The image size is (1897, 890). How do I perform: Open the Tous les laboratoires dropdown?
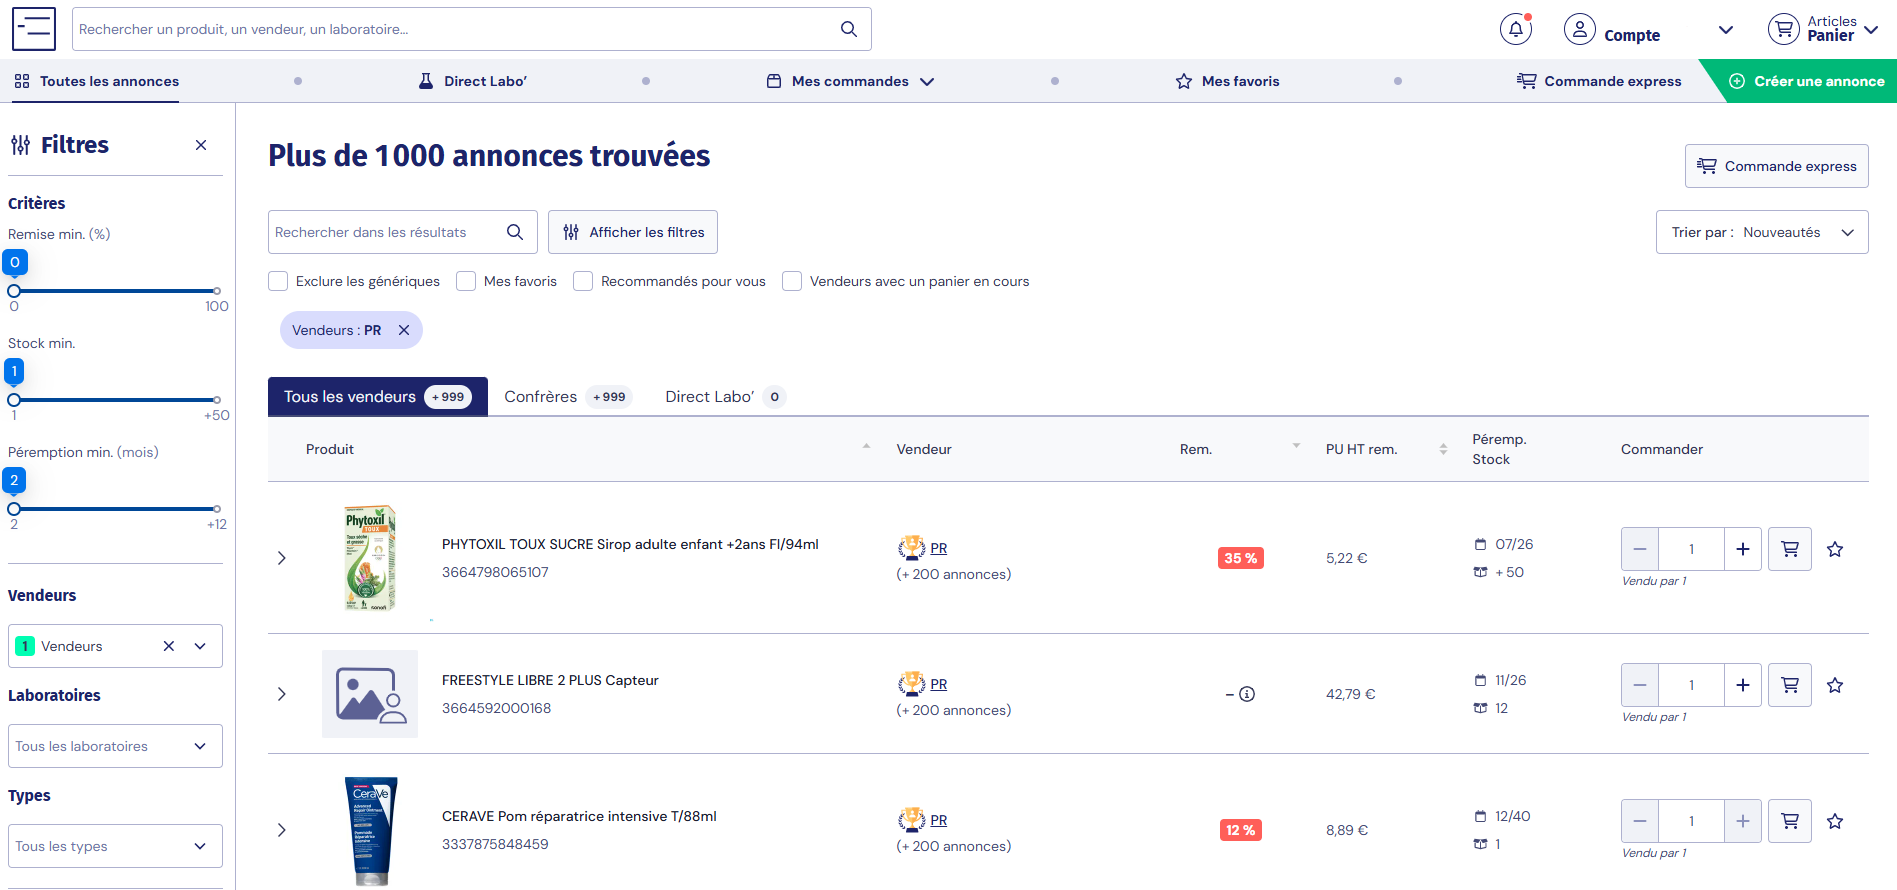[115, 746]
